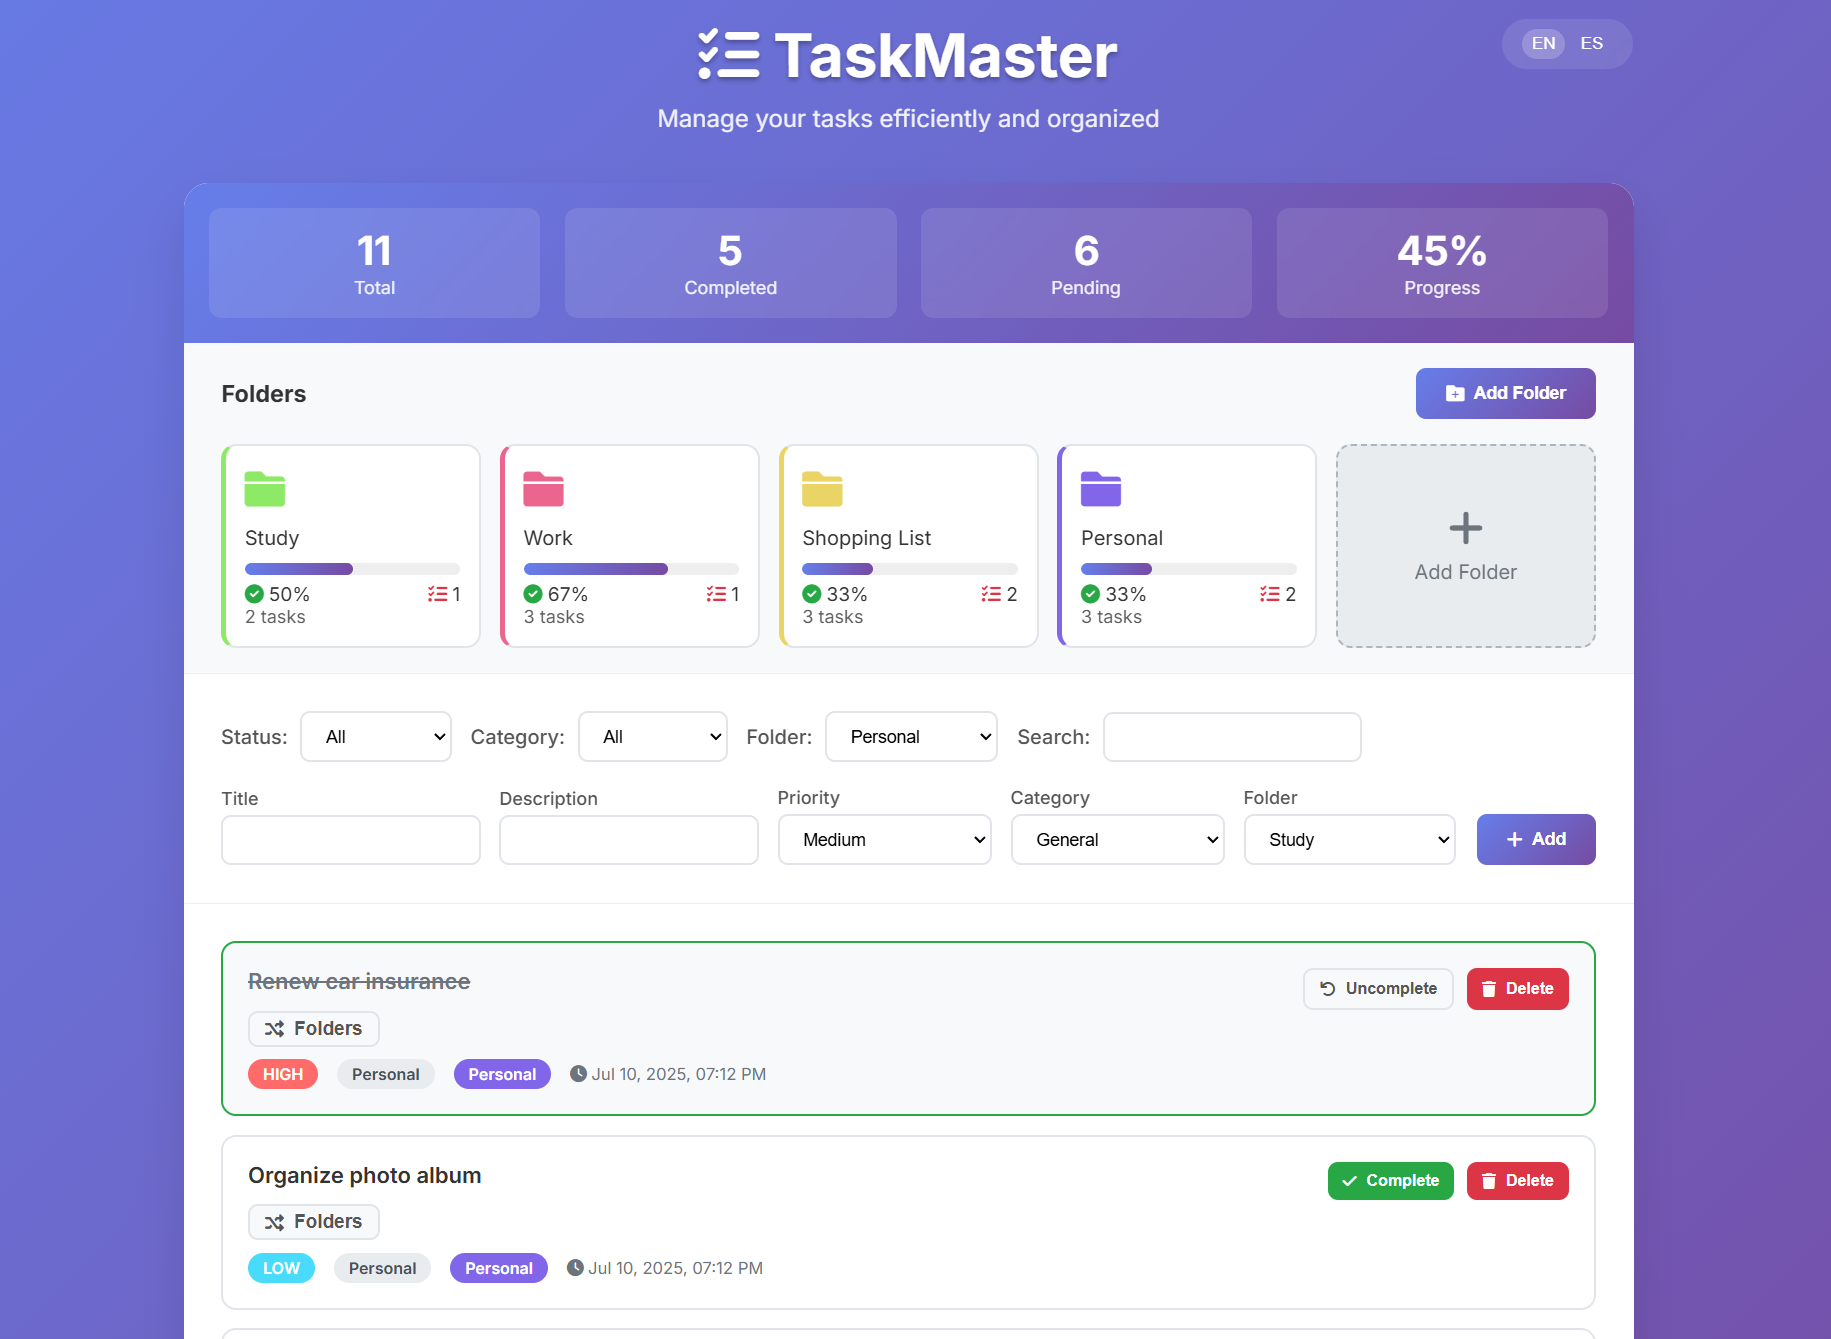Switch language to EN

pos(1543,44)
